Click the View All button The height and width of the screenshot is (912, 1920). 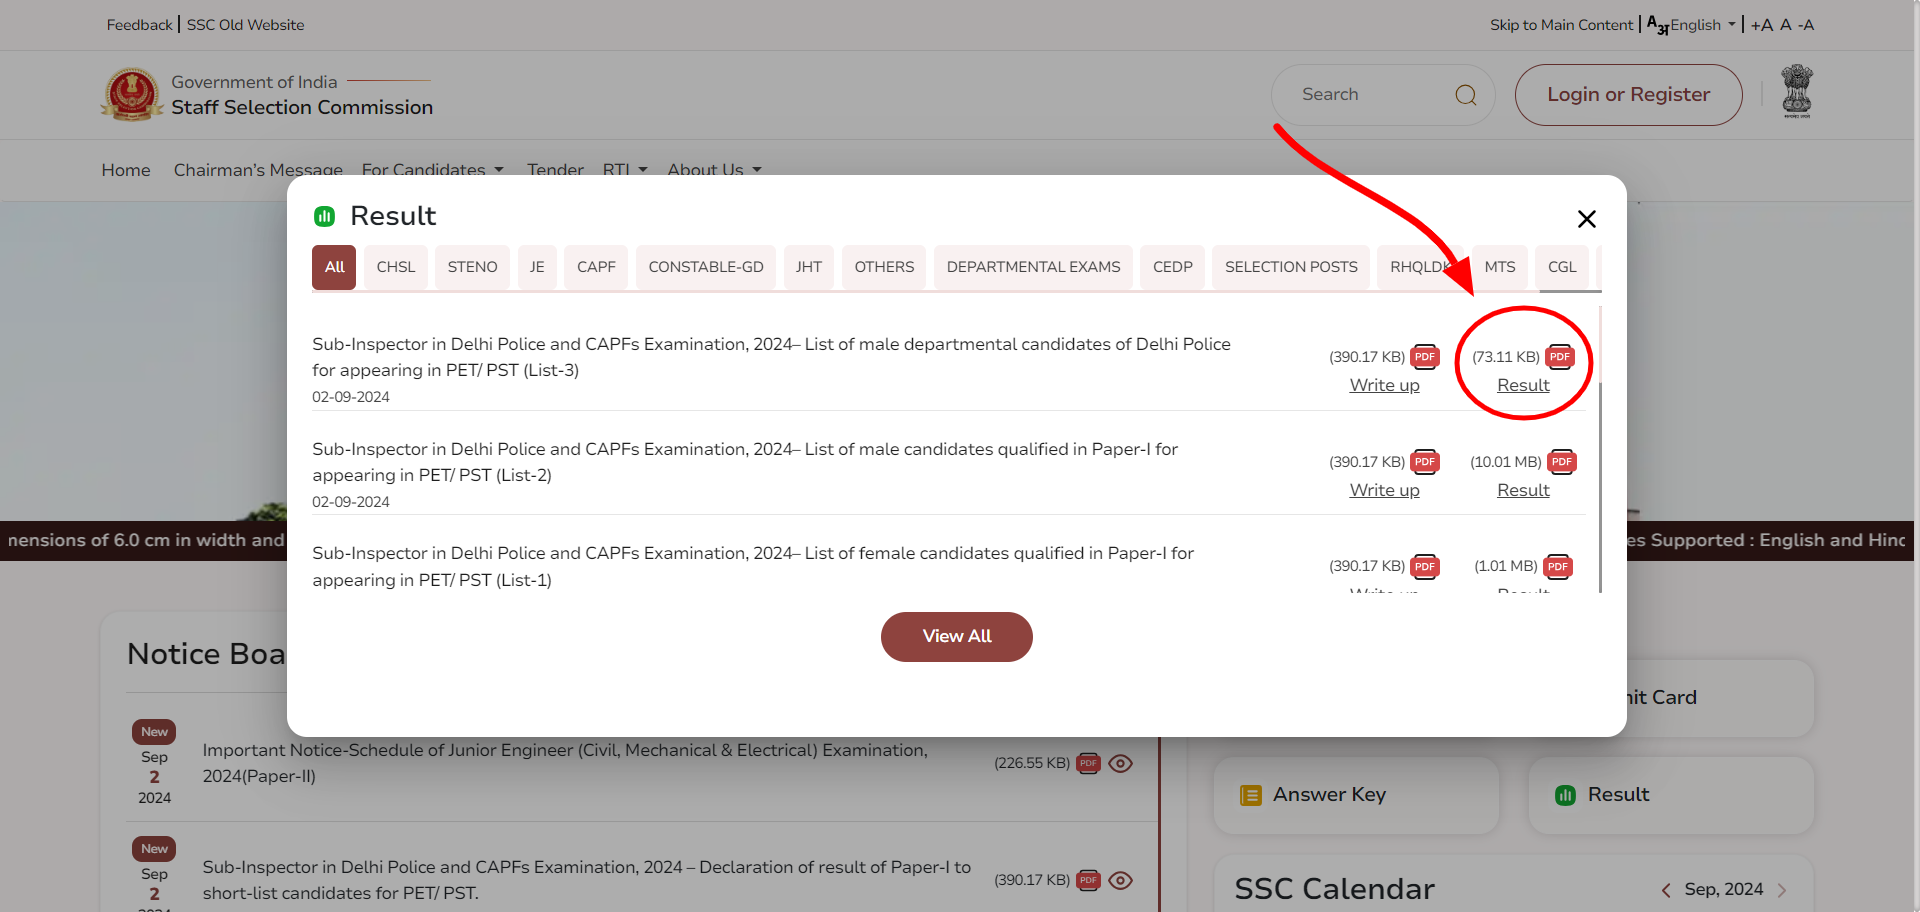pyautogui.click(x=957, y=637)
